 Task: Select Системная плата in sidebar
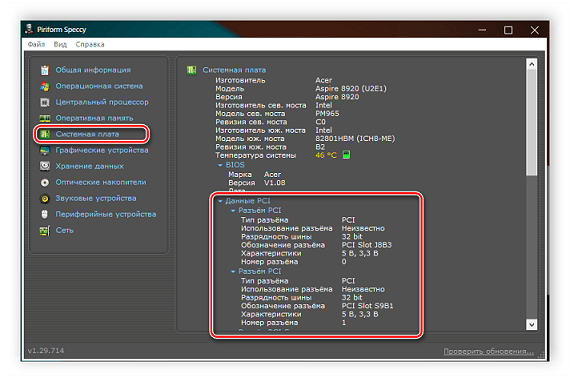(87, 134)
